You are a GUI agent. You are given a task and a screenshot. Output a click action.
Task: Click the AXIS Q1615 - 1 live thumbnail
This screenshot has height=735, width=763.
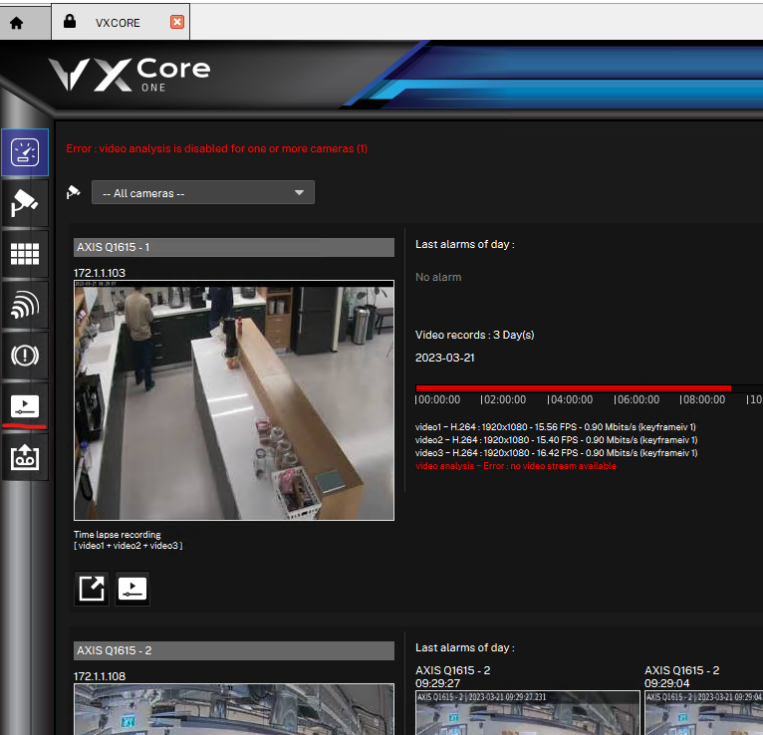pyautogui.click(x=234, y=401)
